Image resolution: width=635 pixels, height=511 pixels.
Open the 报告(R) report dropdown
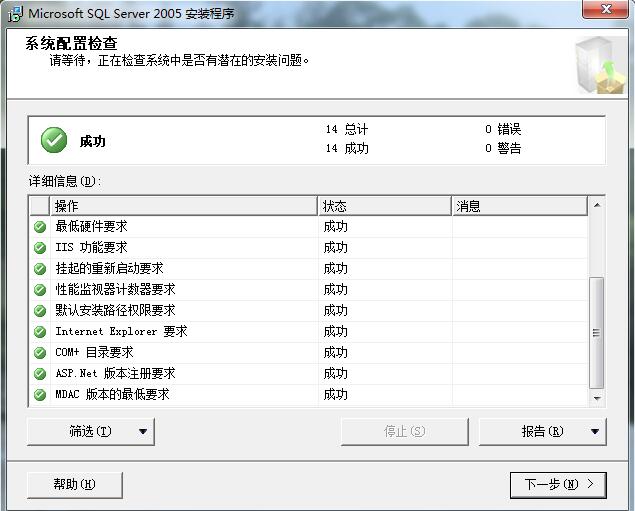coord(542,432)
